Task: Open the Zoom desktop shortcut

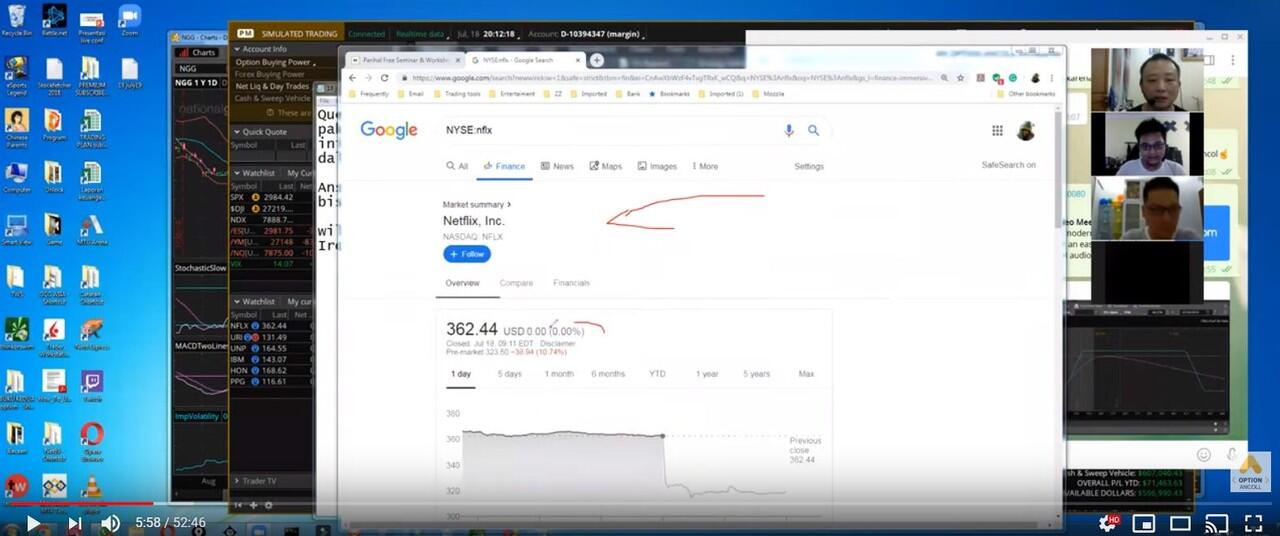Action: pos(129,20)
